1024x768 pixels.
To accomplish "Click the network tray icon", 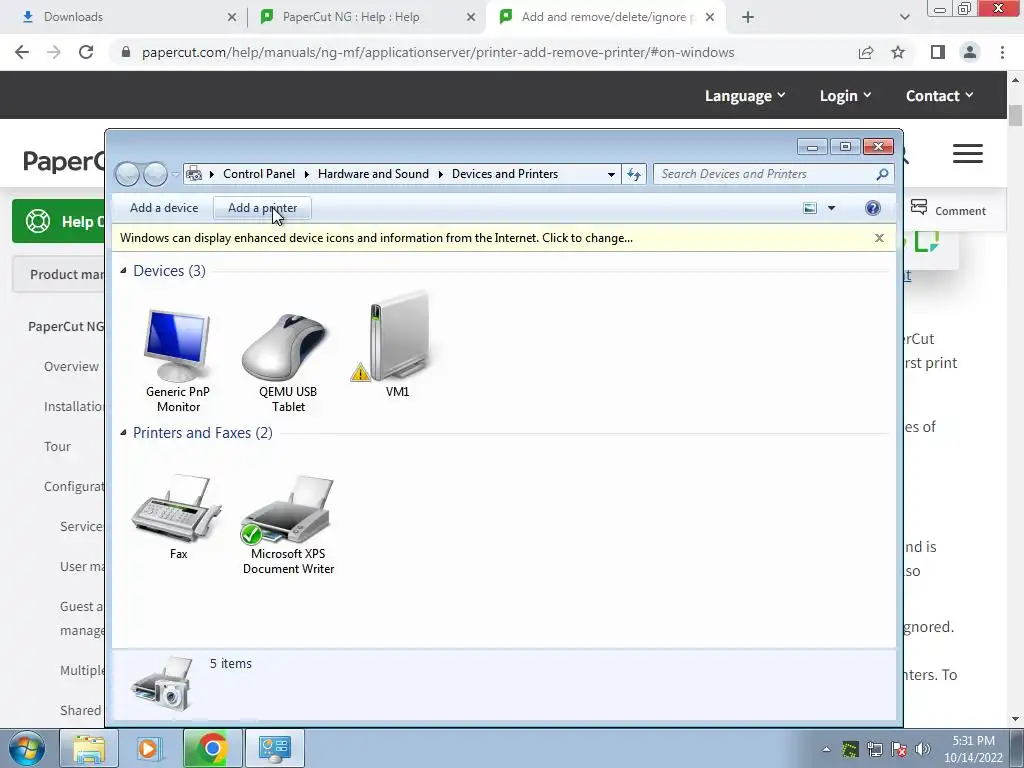I will pyautogui.click(x=874, y=749).
